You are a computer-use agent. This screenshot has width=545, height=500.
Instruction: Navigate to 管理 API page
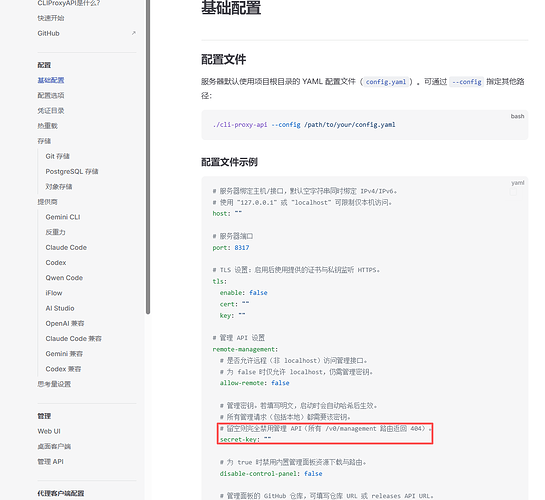click(50, 462)
